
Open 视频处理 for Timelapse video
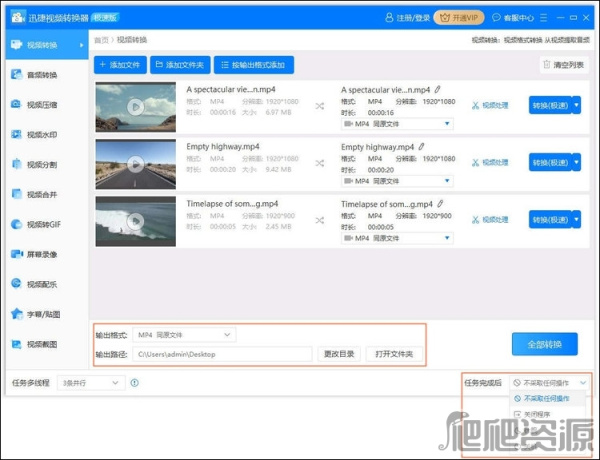490,219
